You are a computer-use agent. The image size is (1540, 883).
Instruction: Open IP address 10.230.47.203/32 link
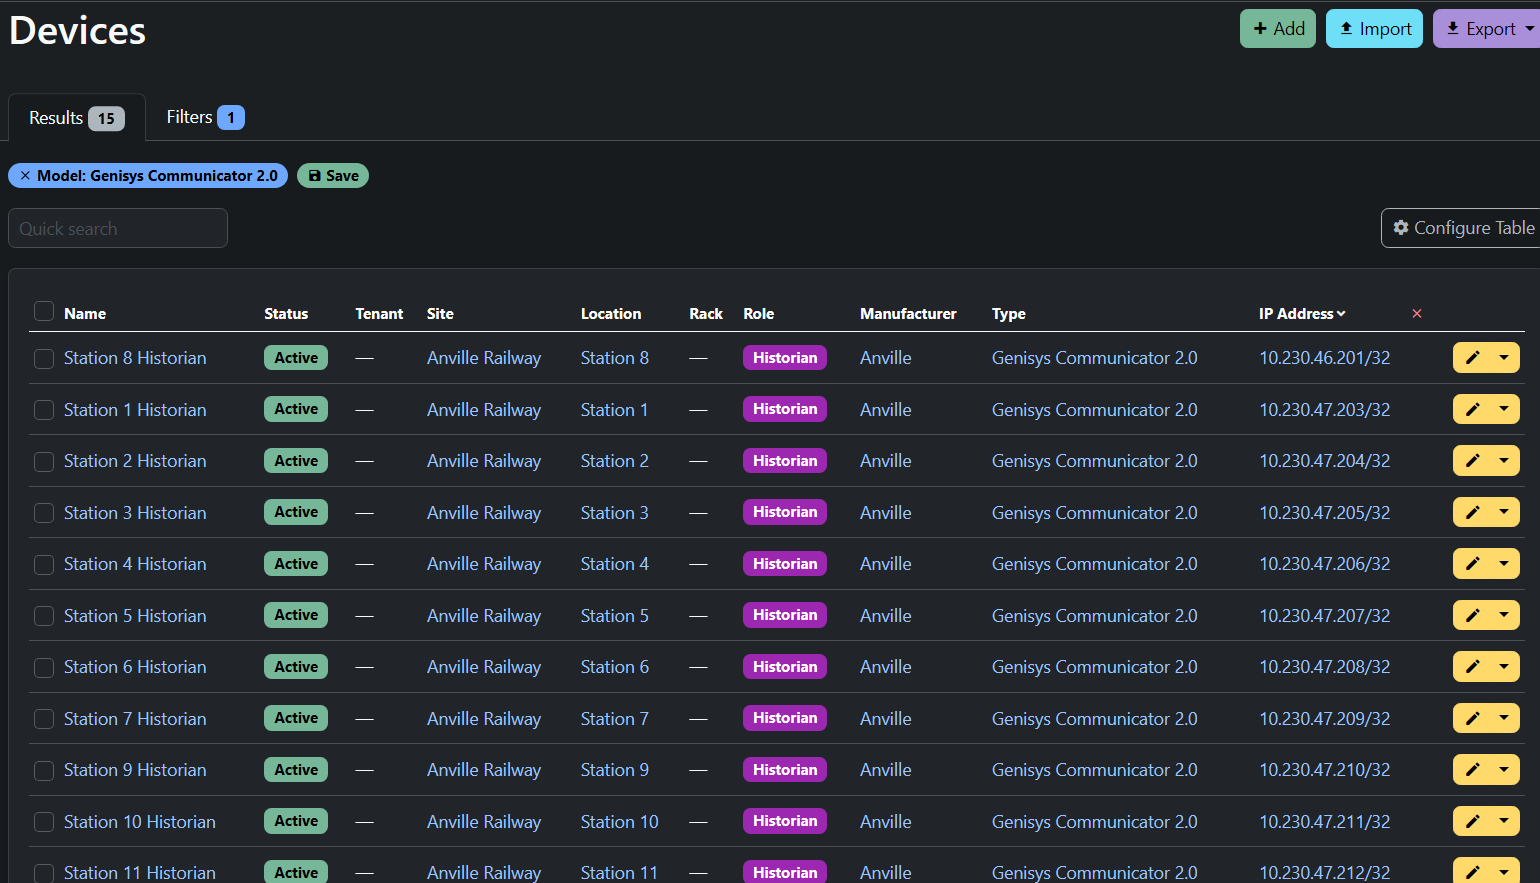click(1324, 410)
